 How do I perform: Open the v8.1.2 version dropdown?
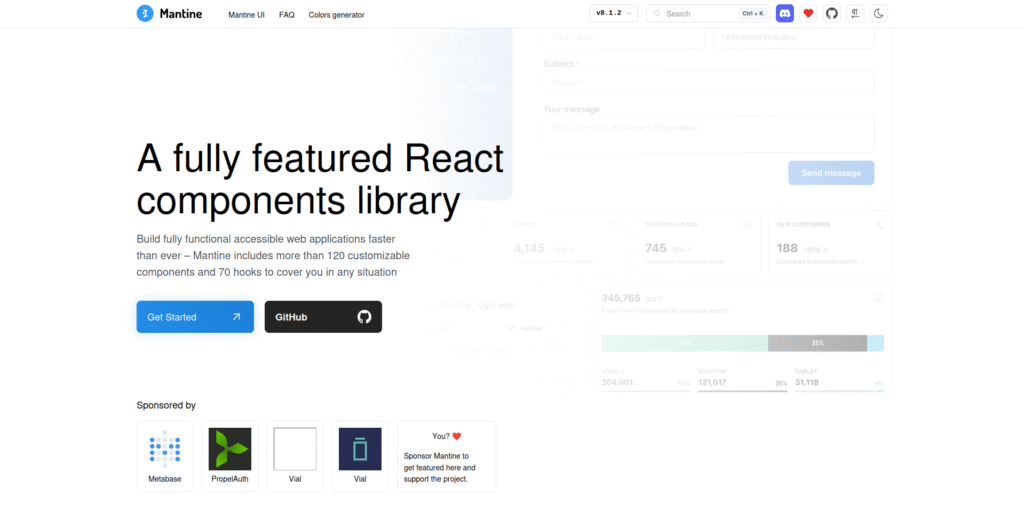[613, 13]
